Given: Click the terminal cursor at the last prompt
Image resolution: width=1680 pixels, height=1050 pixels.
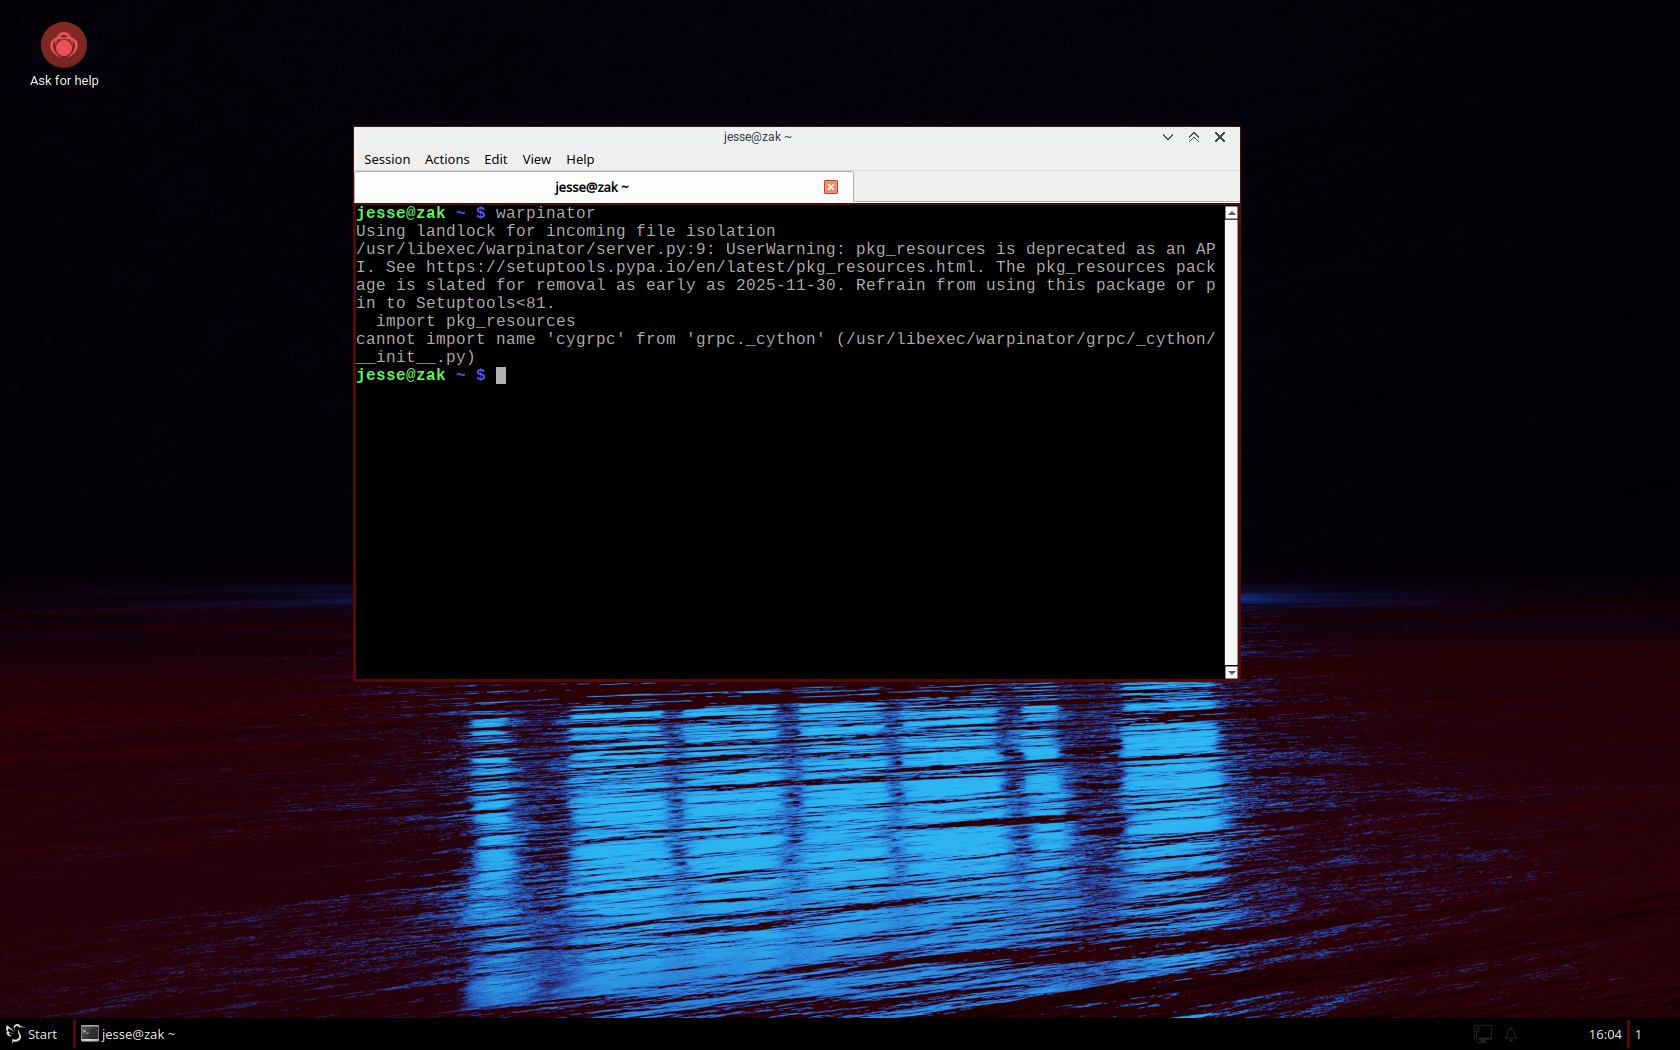Looking at the screenshot, I should click(x=501, y=375).
